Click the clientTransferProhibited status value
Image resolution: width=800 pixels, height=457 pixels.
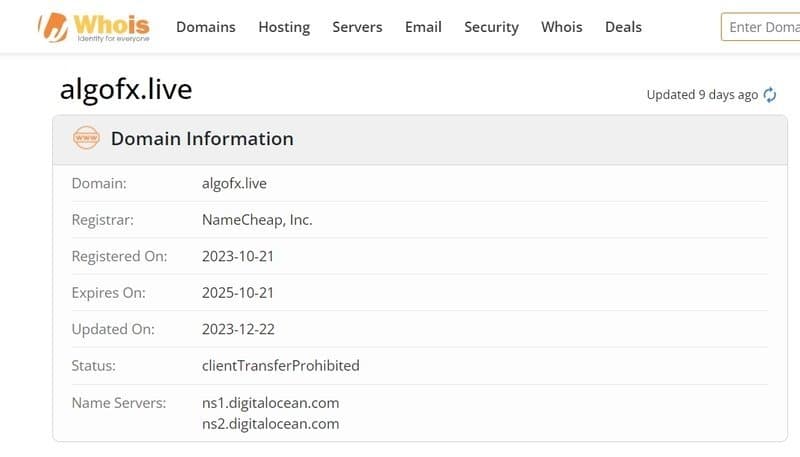point(280,366)
